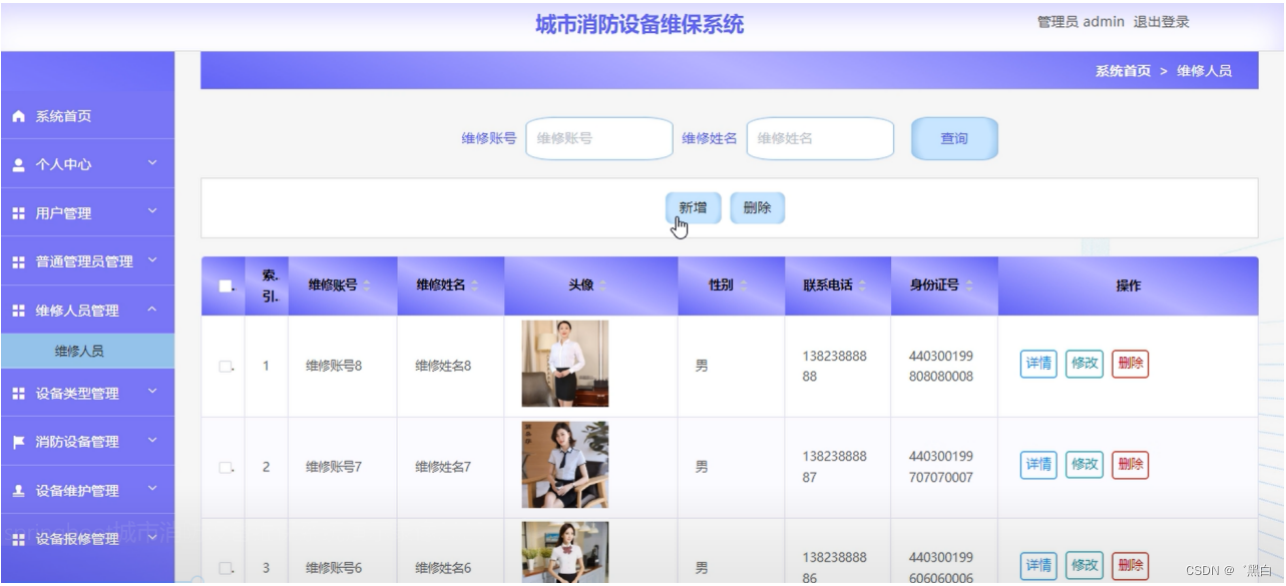Open the 消防设备管理 sidebar menu
The width and height of the screenshot is (1286, 586).
[87, 442]
